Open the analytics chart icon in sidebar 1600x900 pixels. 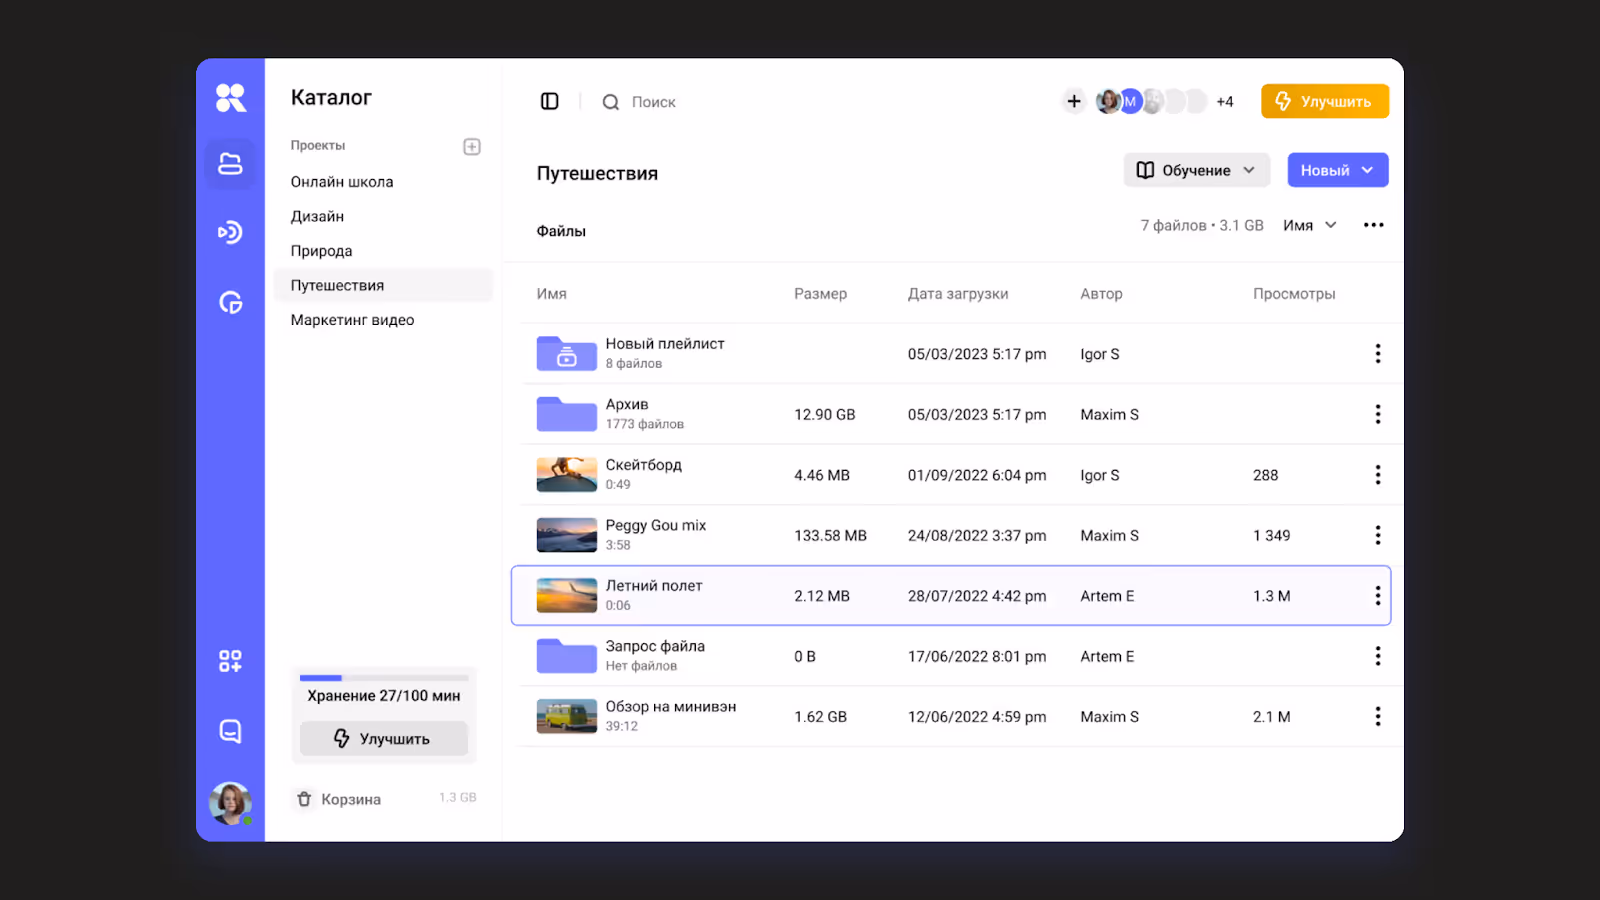click(231, 302)
